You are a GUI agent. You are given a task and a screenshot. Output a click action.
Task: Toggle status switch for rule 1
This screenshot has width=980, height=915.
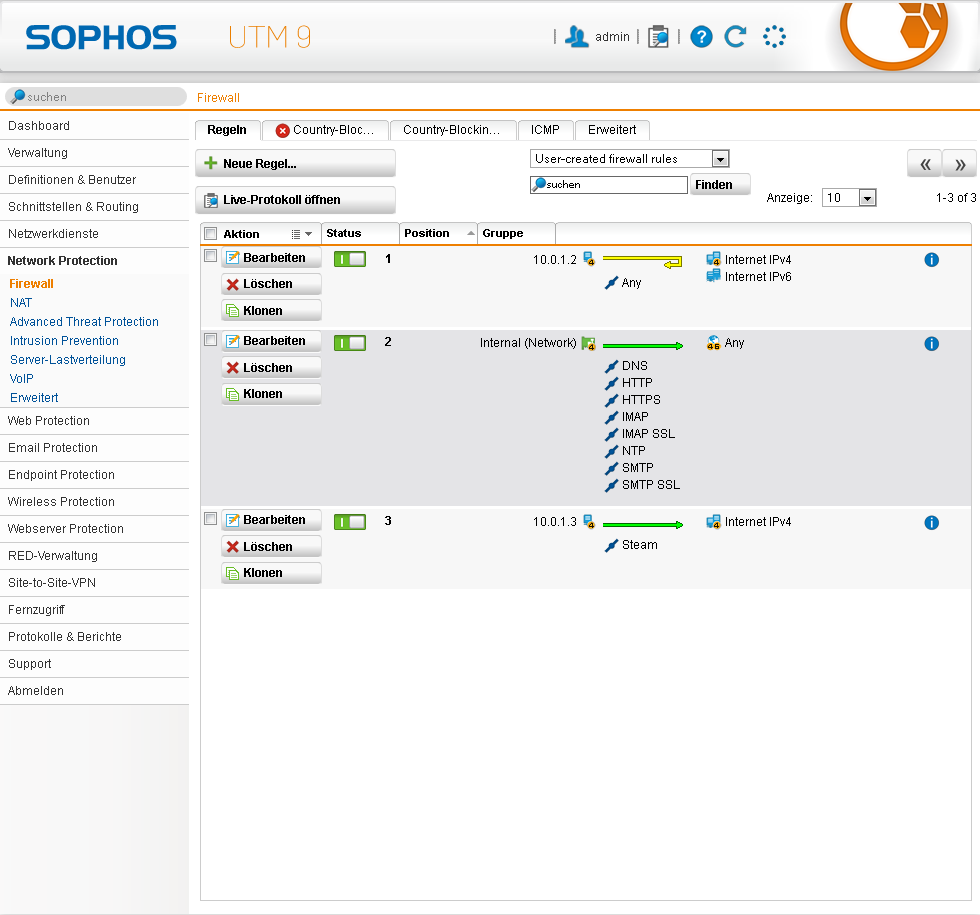click(350, 259)
